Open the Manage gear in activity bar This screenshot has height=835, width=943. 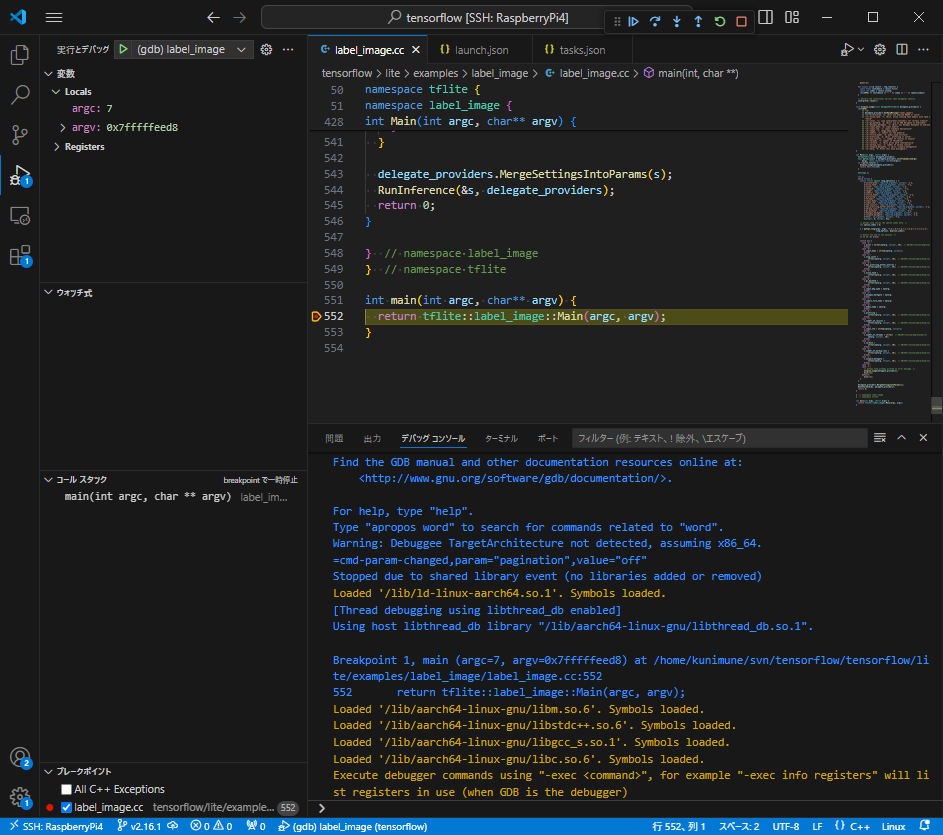click(x=20, y=797)
